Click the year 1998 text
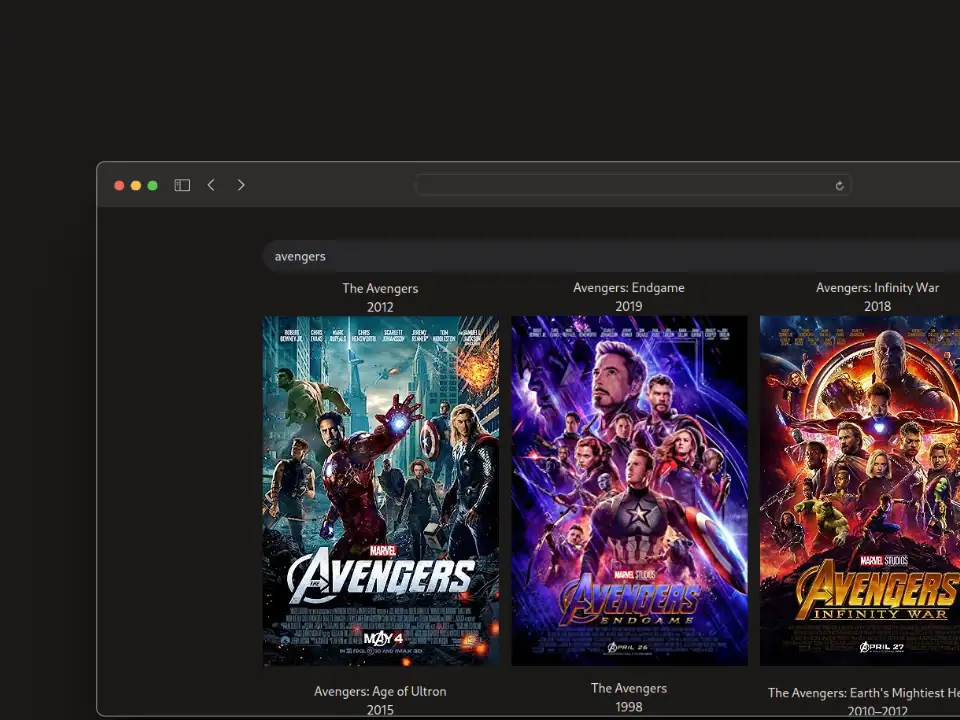This screenshot has width=960, height=720. click(629, 707)
